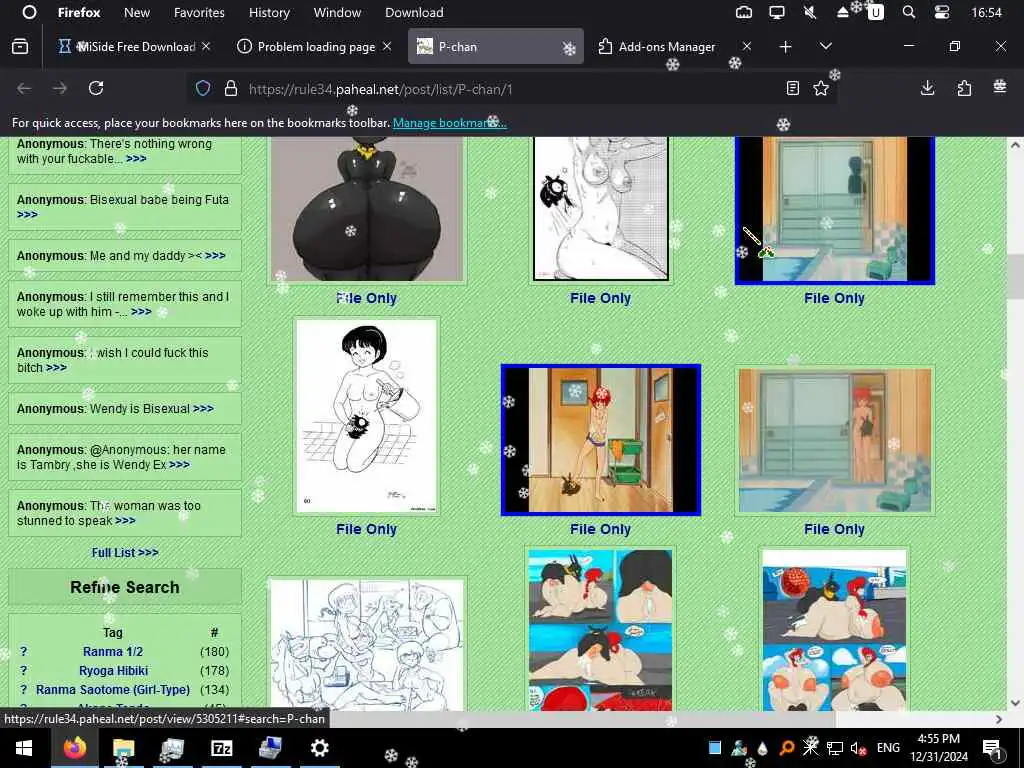Close the Add-ons Manager tab
The image size is (1024, 768).
pos(746,46)
